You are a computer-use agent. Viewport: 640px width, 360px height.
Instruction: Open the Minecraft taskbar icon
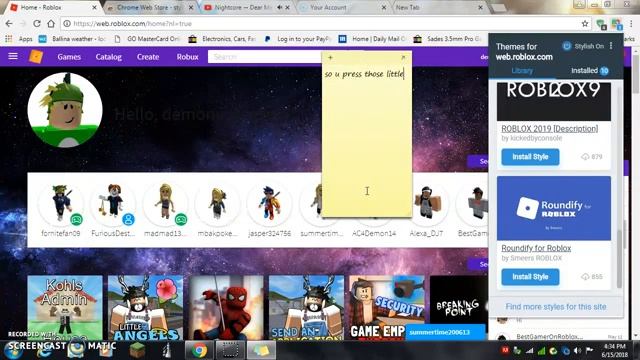pos(138,350)
